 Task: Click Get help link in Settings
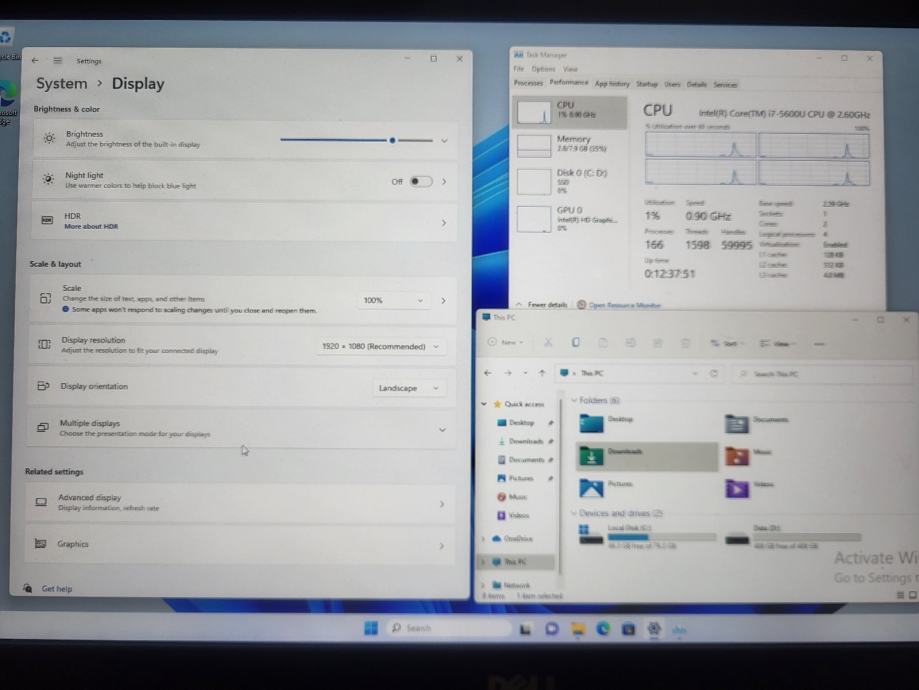[56, 589]
